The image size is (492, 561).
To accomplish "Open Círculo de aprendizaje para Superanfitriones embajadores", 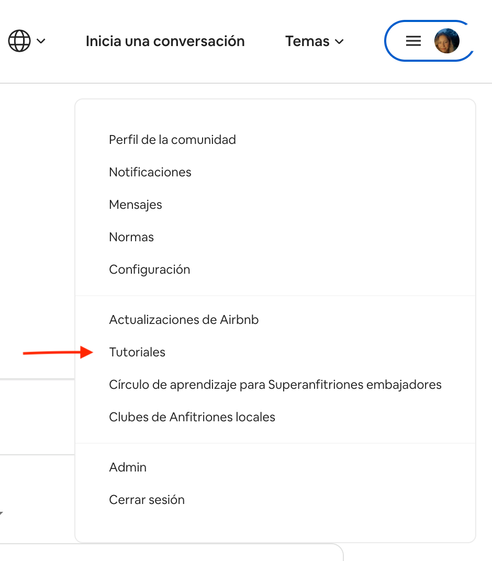I will [275, 385].
